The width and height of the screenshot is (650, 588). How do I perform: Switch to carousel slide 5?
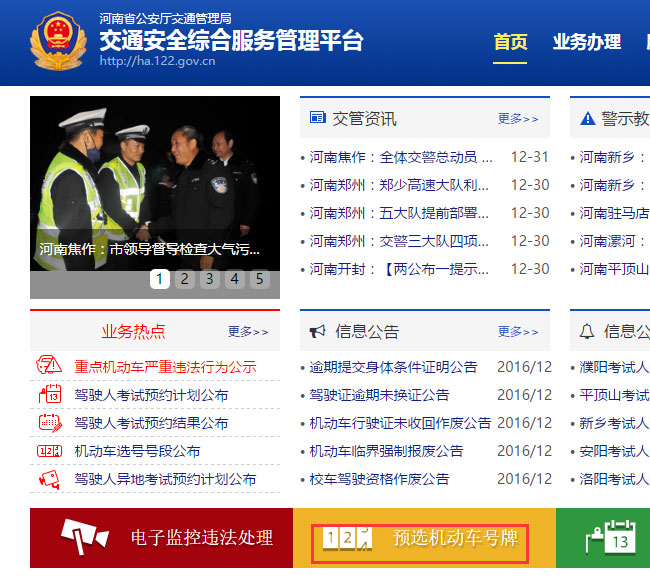260,279
